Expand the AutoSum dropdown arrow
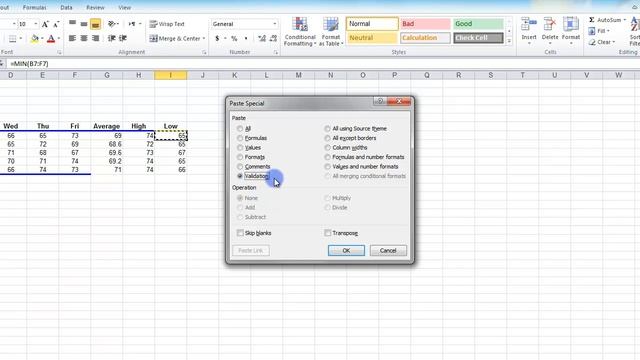 624,20
